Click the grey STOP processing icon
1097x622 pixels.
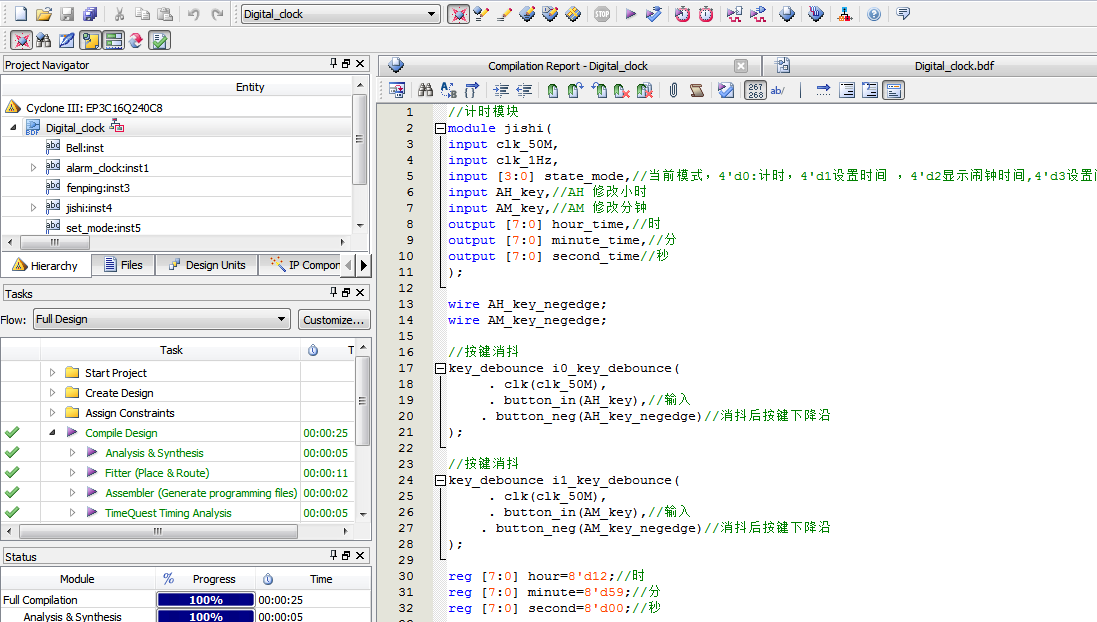[x=602, y=14]
